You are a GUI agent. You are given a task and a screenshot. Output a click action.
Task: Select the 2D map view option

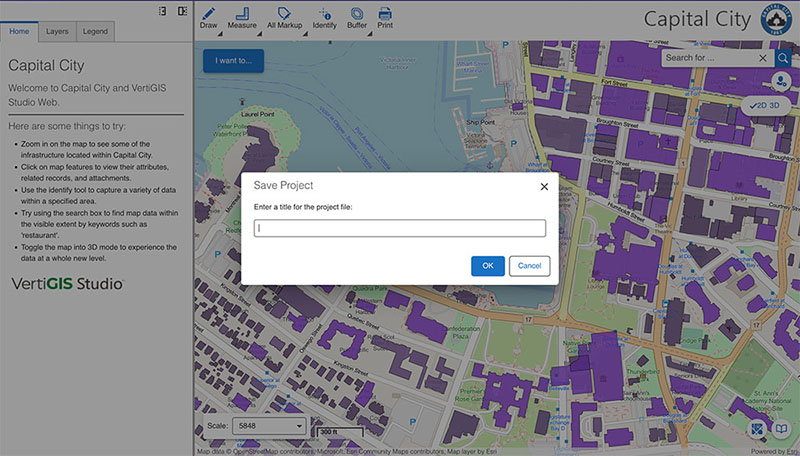click(758, 106)
